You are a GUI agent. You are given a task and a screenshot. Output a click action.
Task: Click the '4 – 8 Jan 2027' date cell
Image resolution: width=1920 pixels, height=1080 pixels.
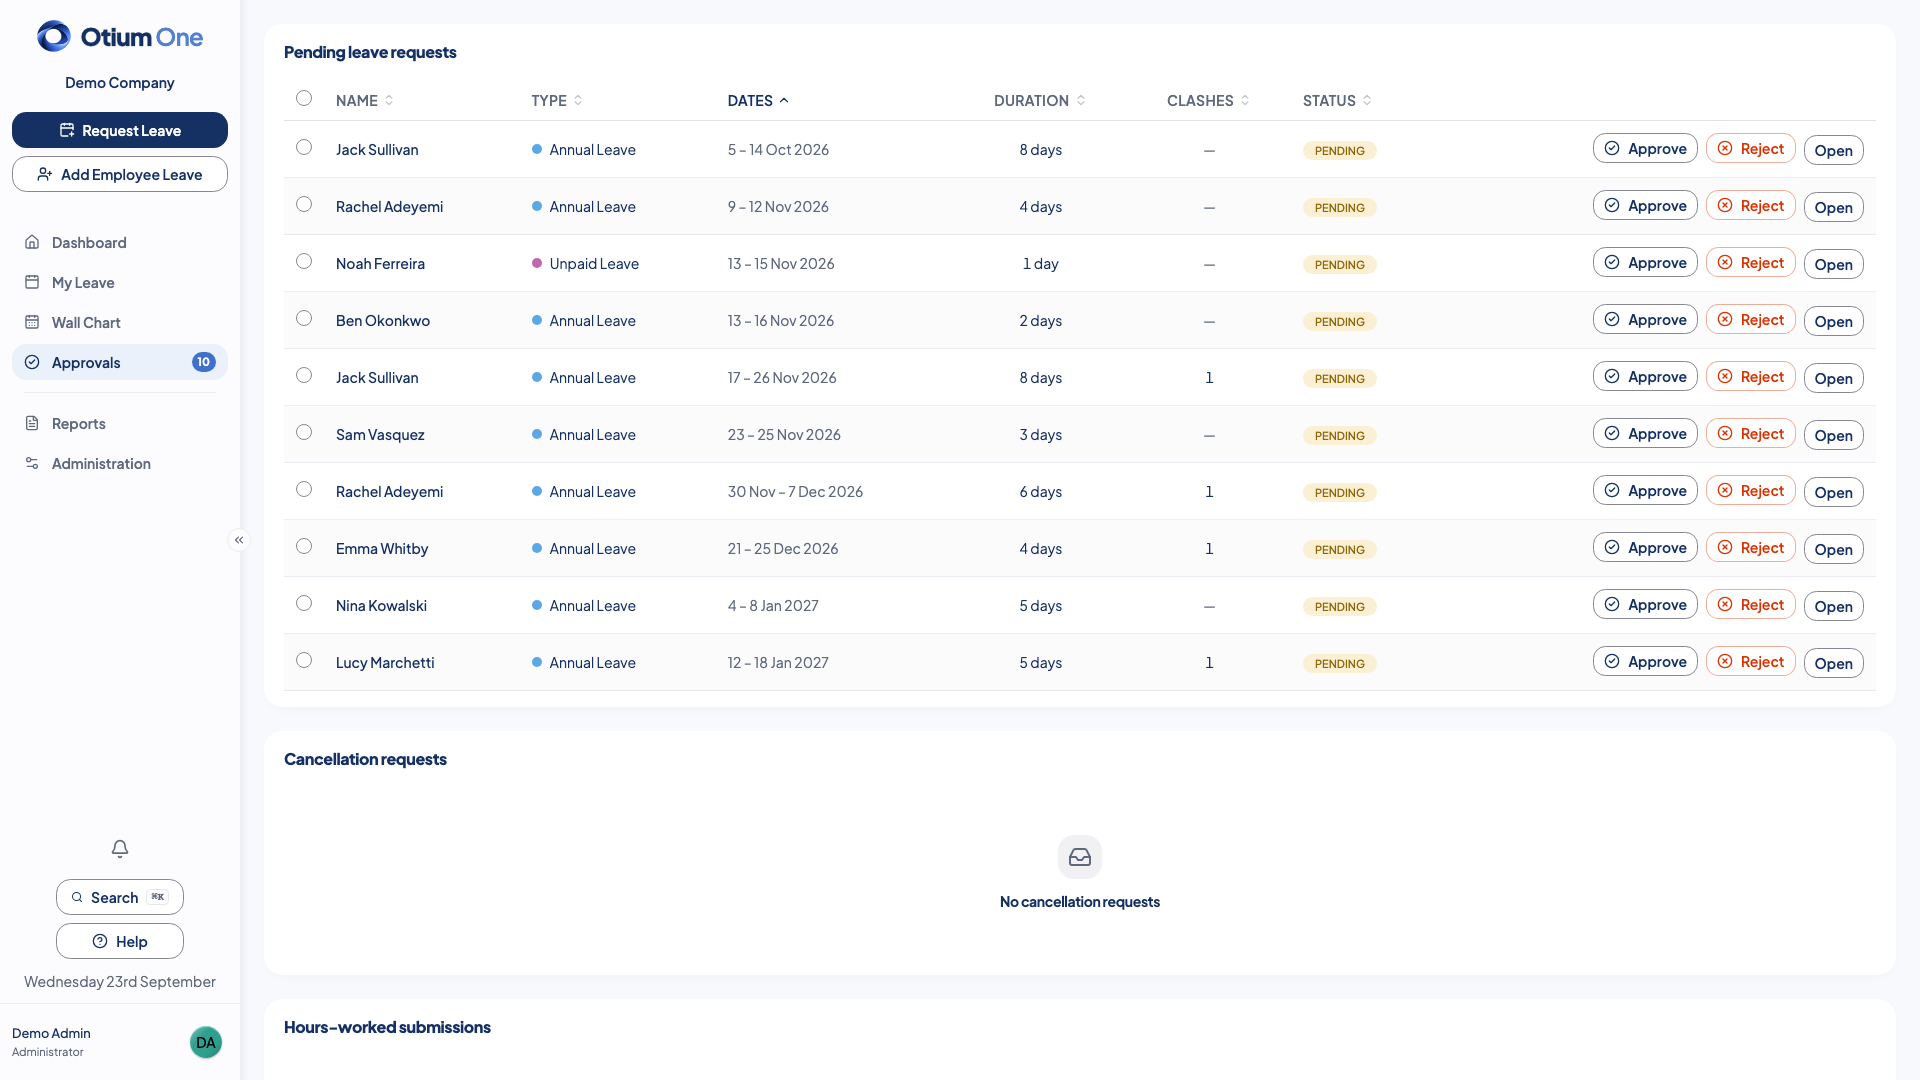773,605
